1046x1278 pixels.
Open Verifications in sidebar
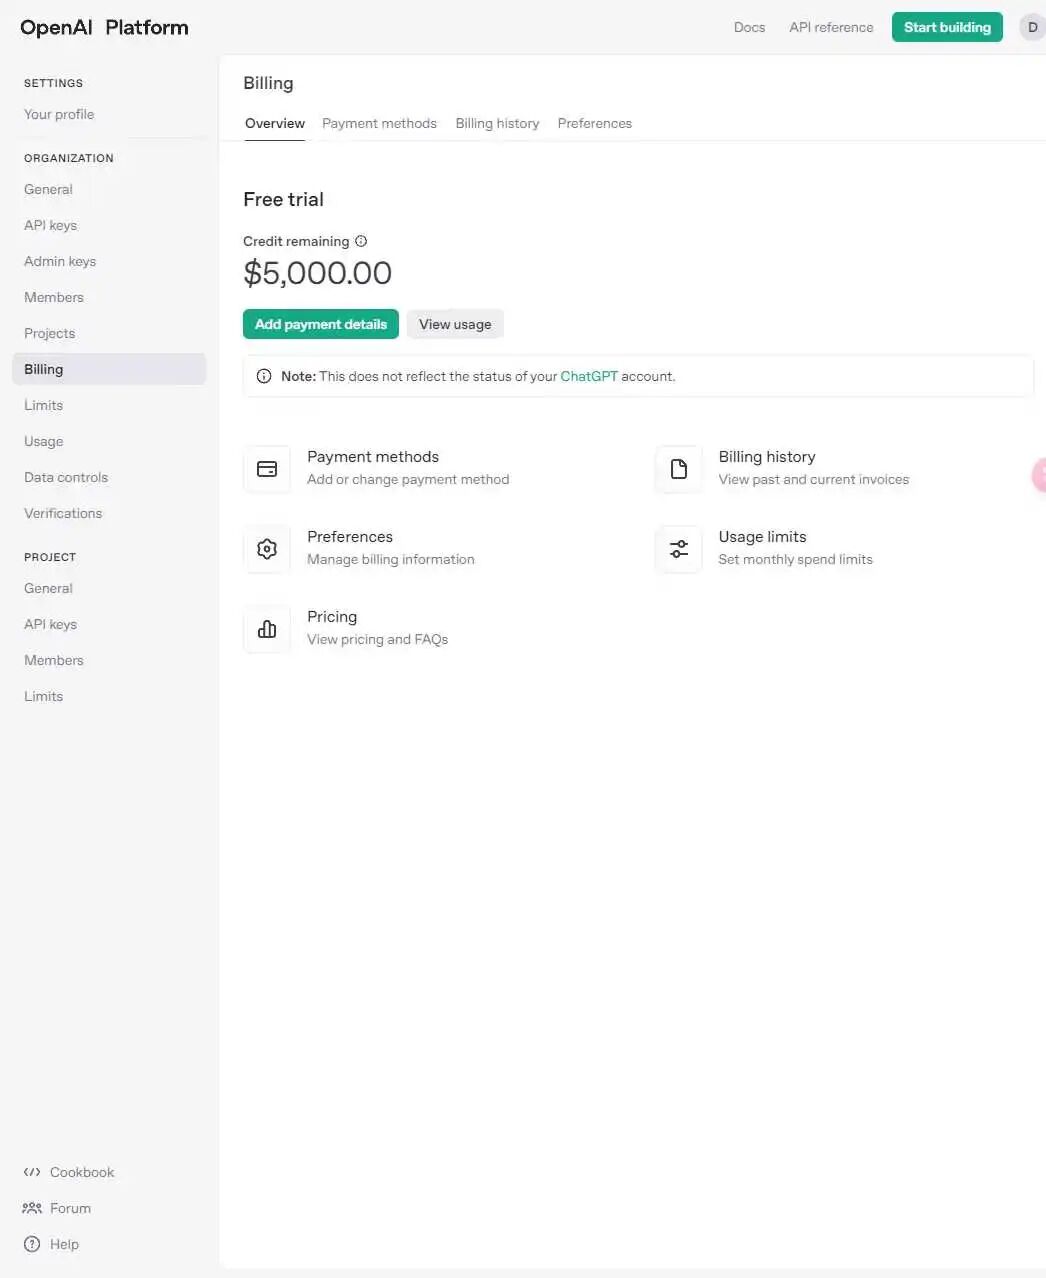click(x=63, y=513)
